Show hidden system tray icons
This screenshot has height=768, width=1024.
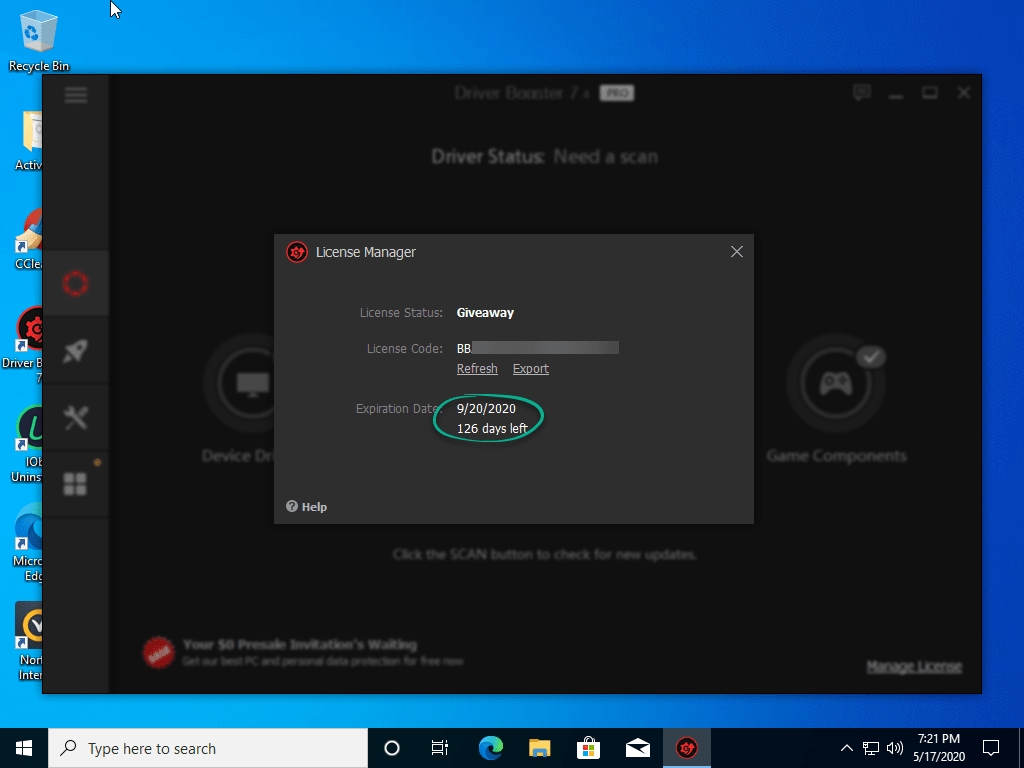(846, 748)
